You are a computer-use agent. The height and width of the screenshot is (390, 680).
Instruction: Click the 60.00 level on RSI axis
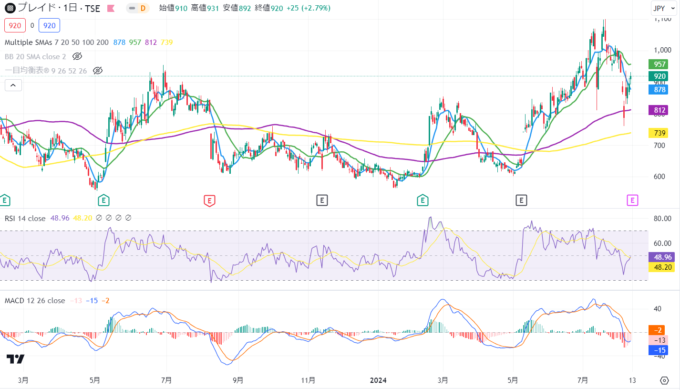click(x=662, y=243)
